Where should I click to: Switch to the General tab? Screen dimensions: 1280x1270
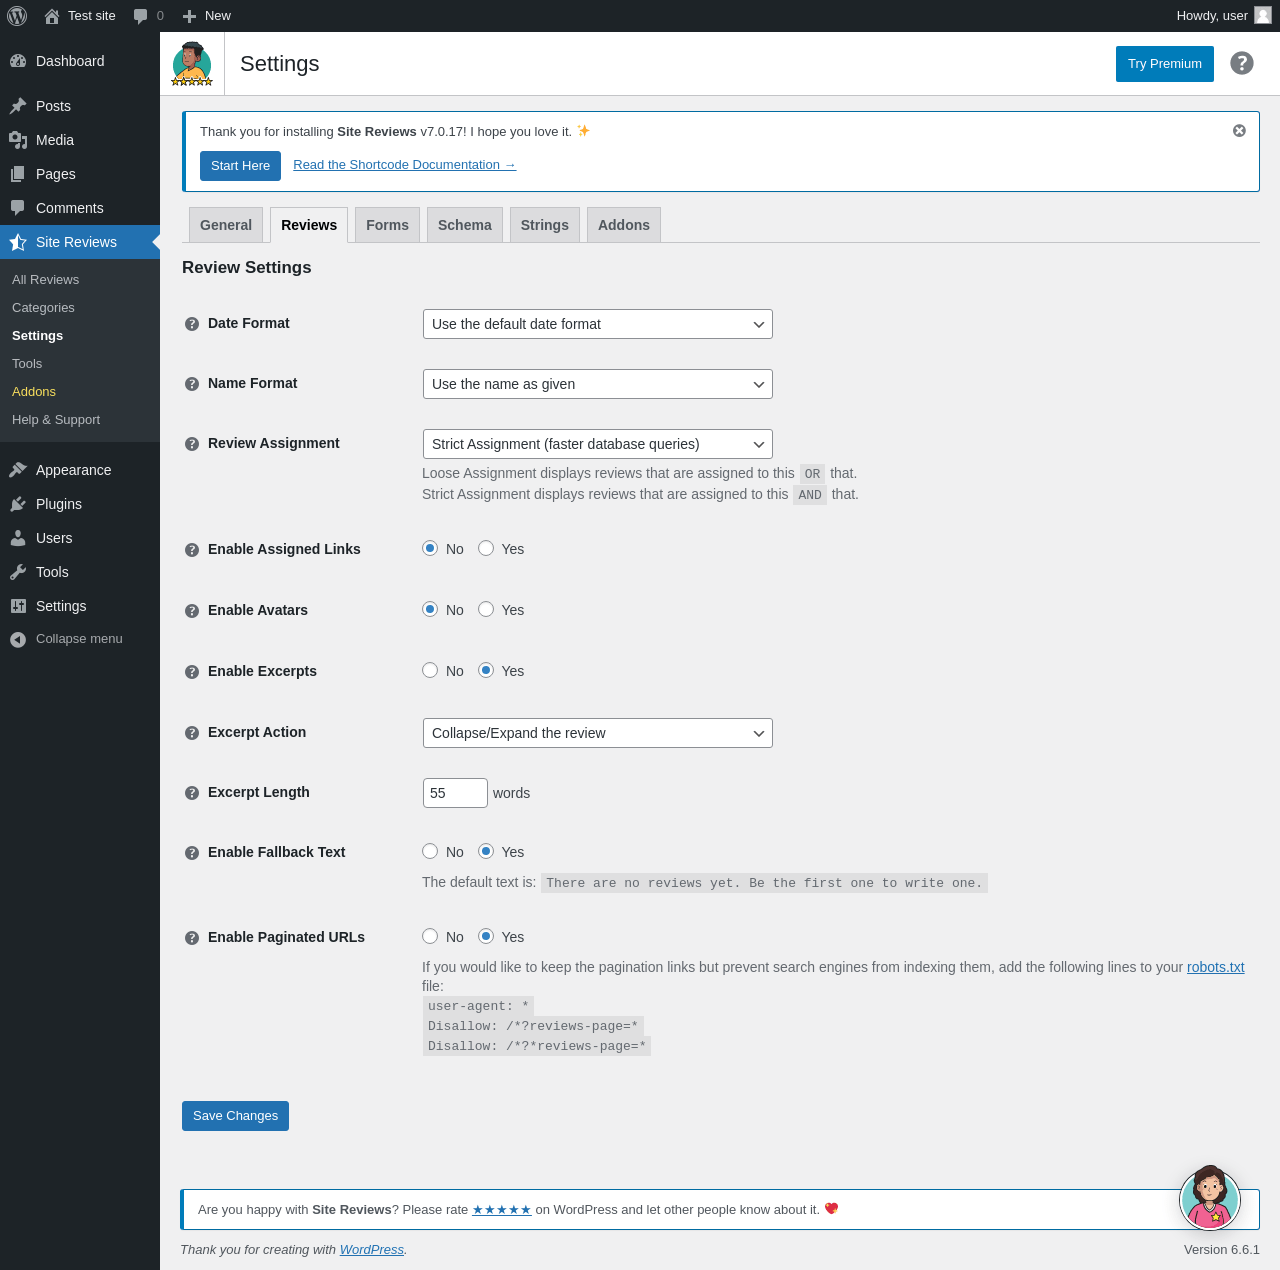point(226,225)
